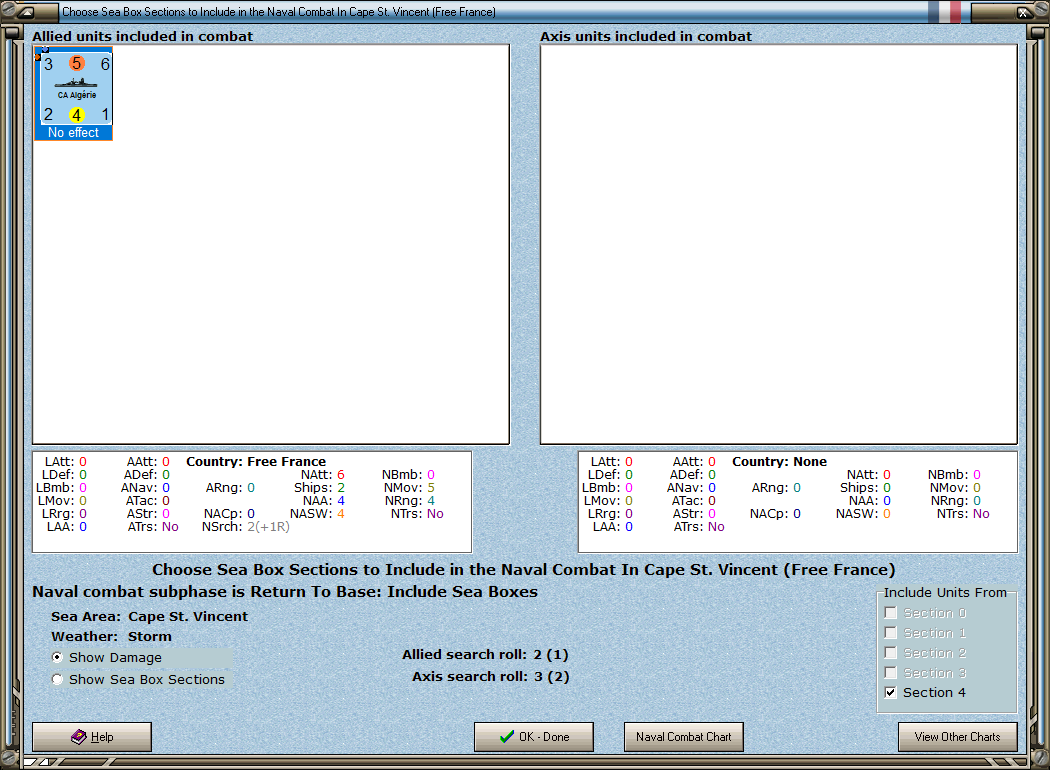Click the 'Allied units included in combat' heading
Screen dimensions: 1050x770
[x=143, y=36]
